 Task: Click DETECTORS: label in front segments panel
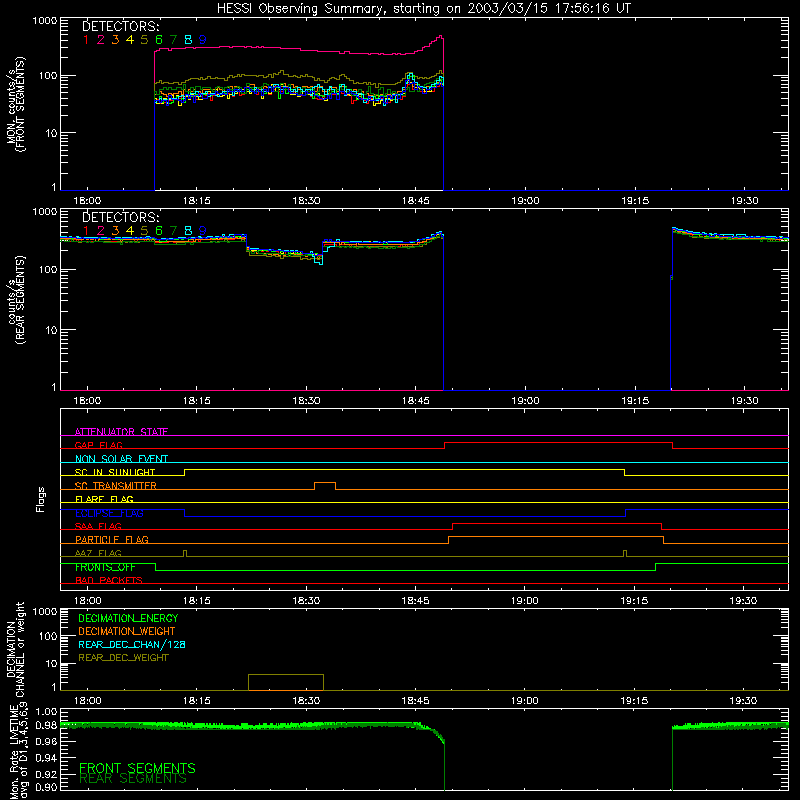(x=121, y=27)
